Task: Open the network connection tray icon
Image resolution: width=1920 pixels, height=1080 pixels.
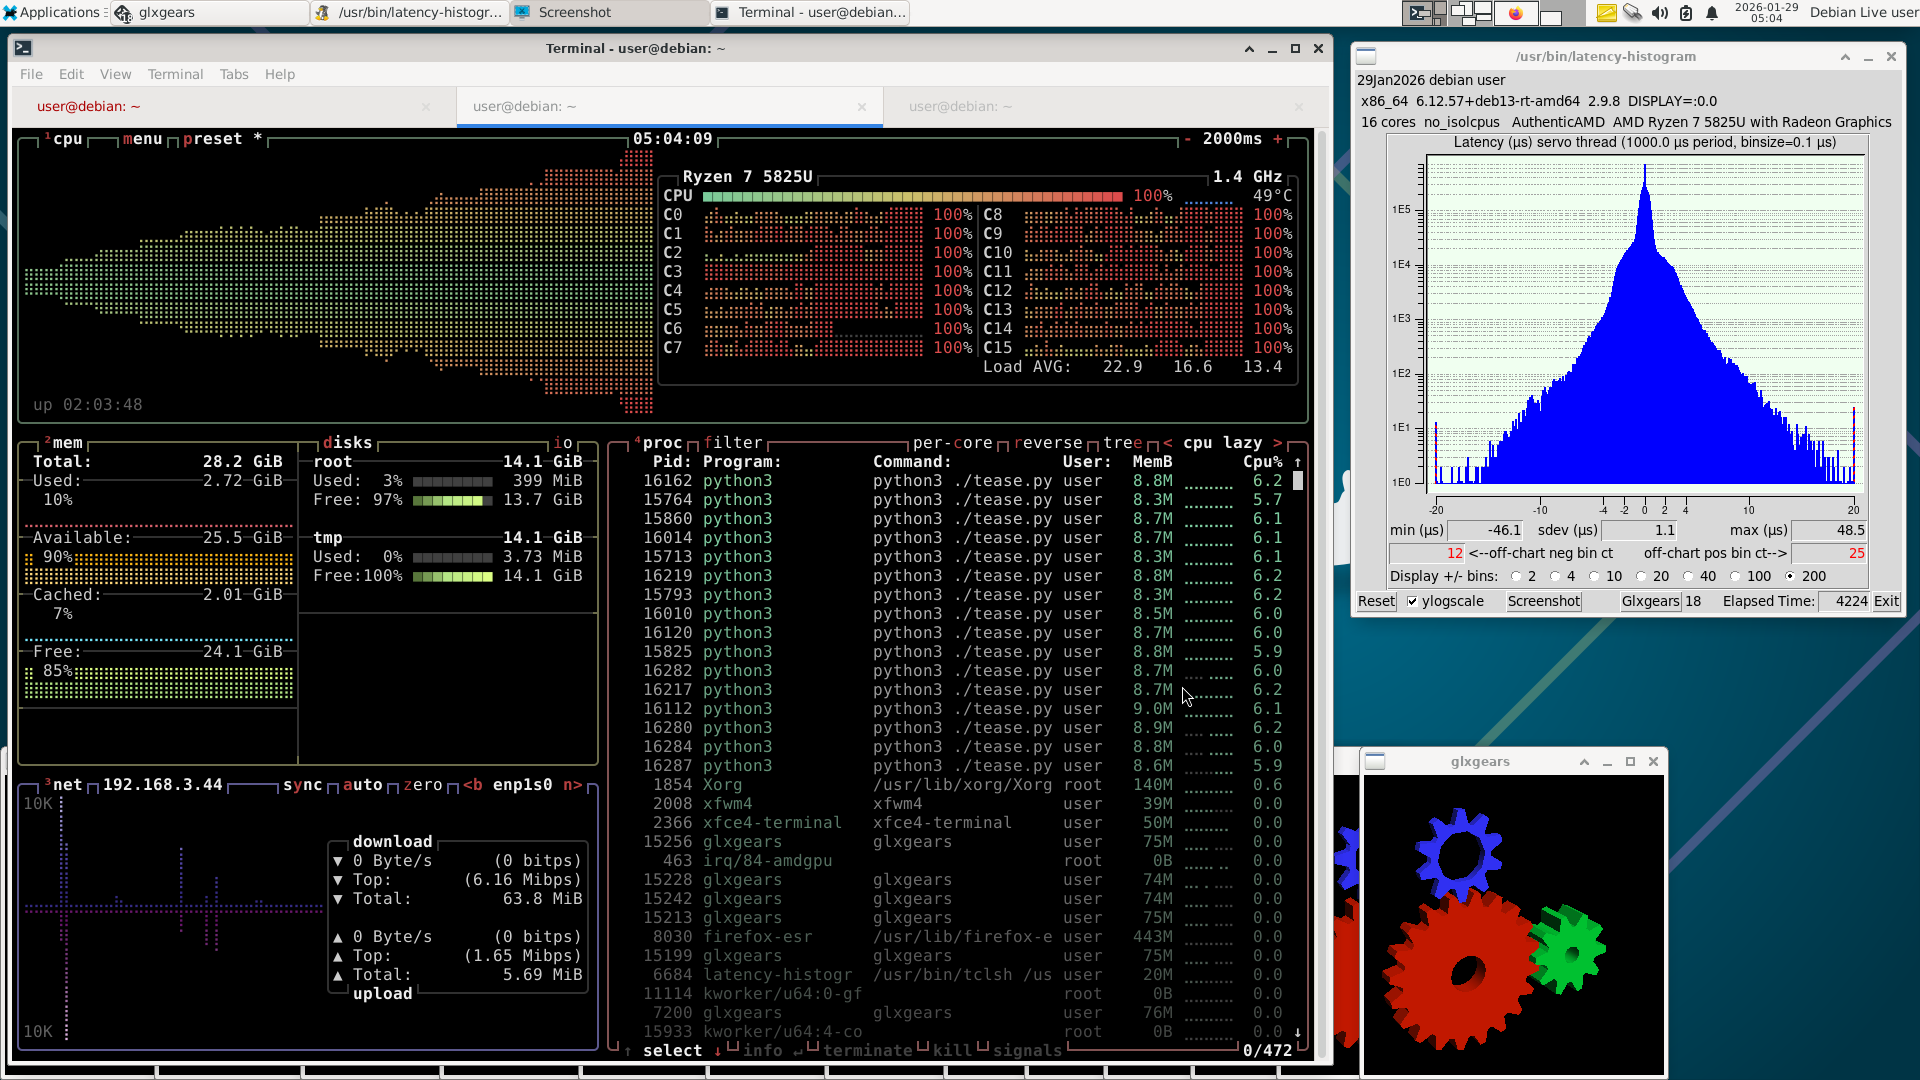Action: tap(1632, 13)
